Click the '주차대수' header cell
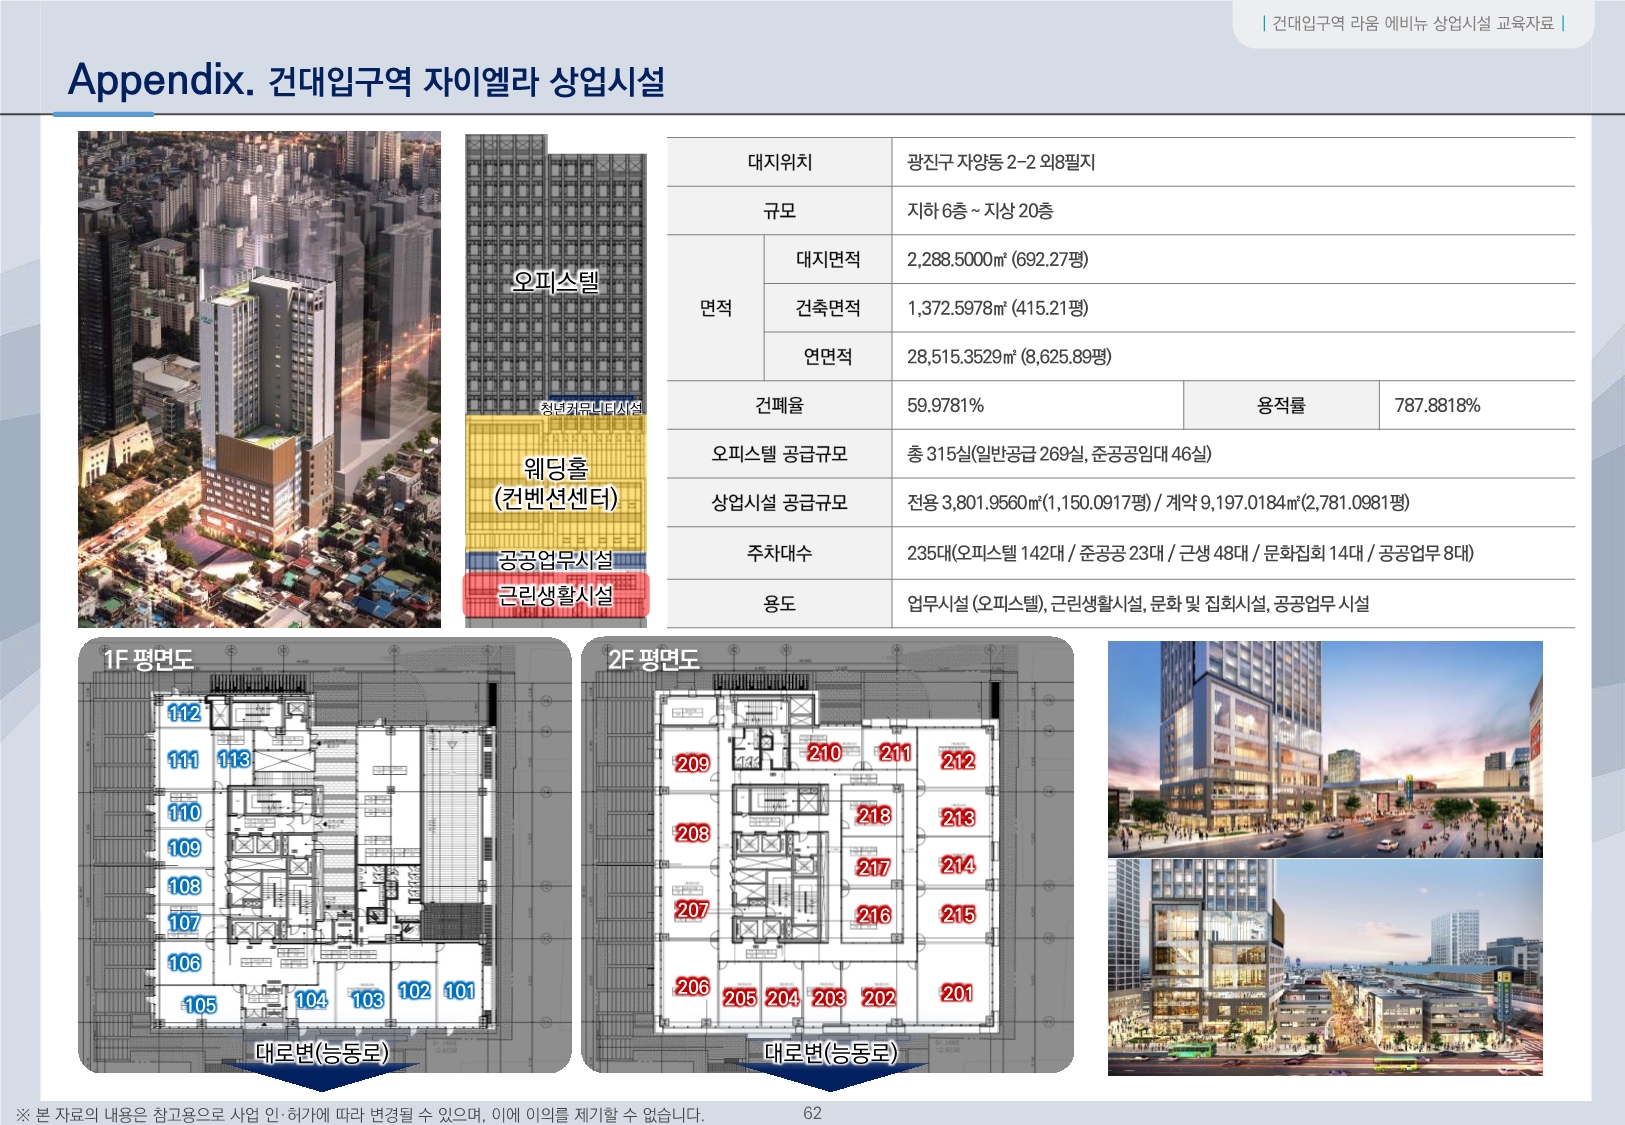The height and width of the screenshot is (1125, 1625). click(780, 553)
